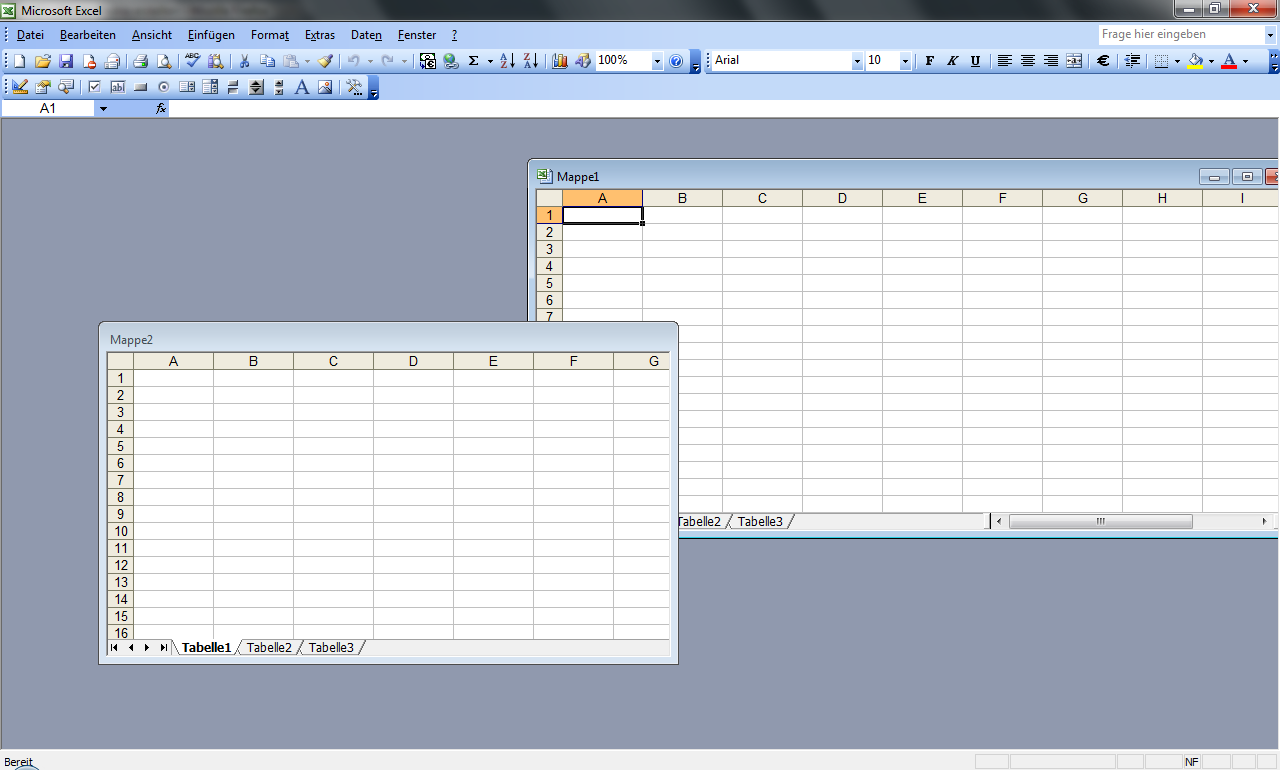Open Excel Help with the question mark icon
Image resolution: width=1280 pixels, height=770 pixels.
point(676,61)
